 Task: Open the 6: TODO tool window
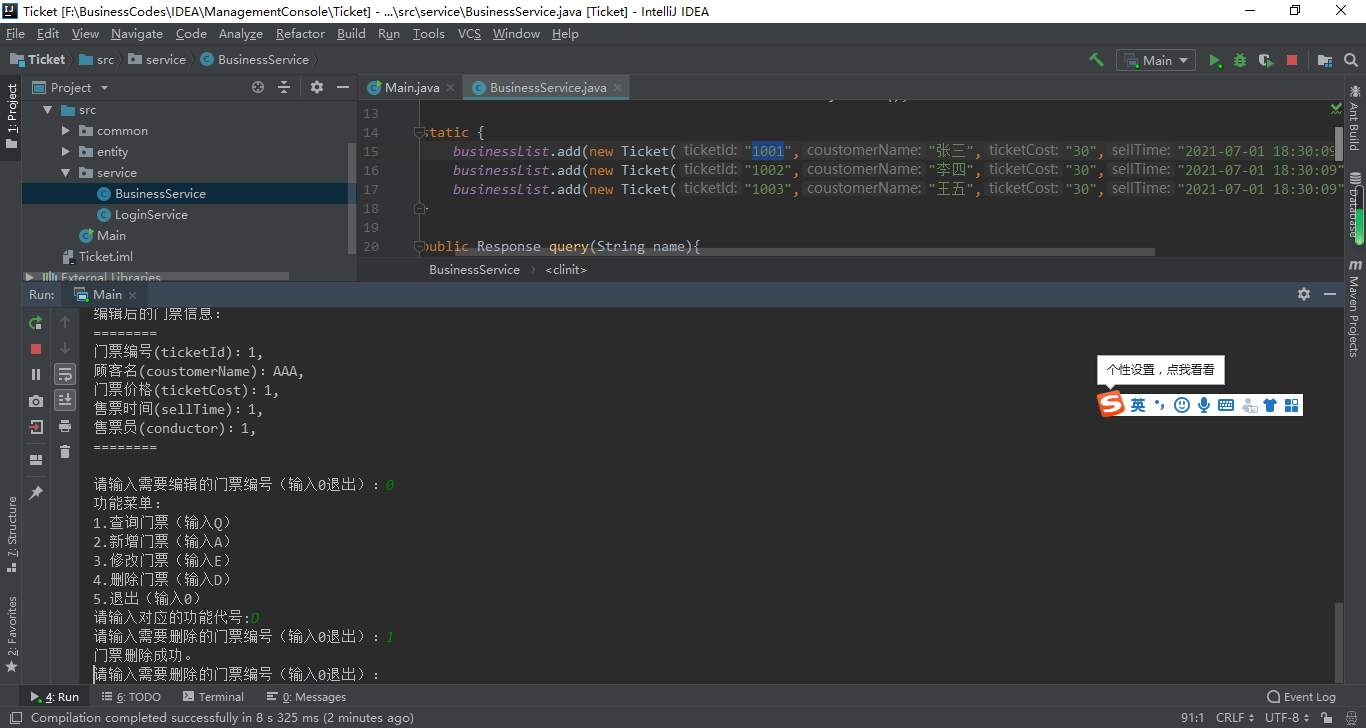(131, 697)
